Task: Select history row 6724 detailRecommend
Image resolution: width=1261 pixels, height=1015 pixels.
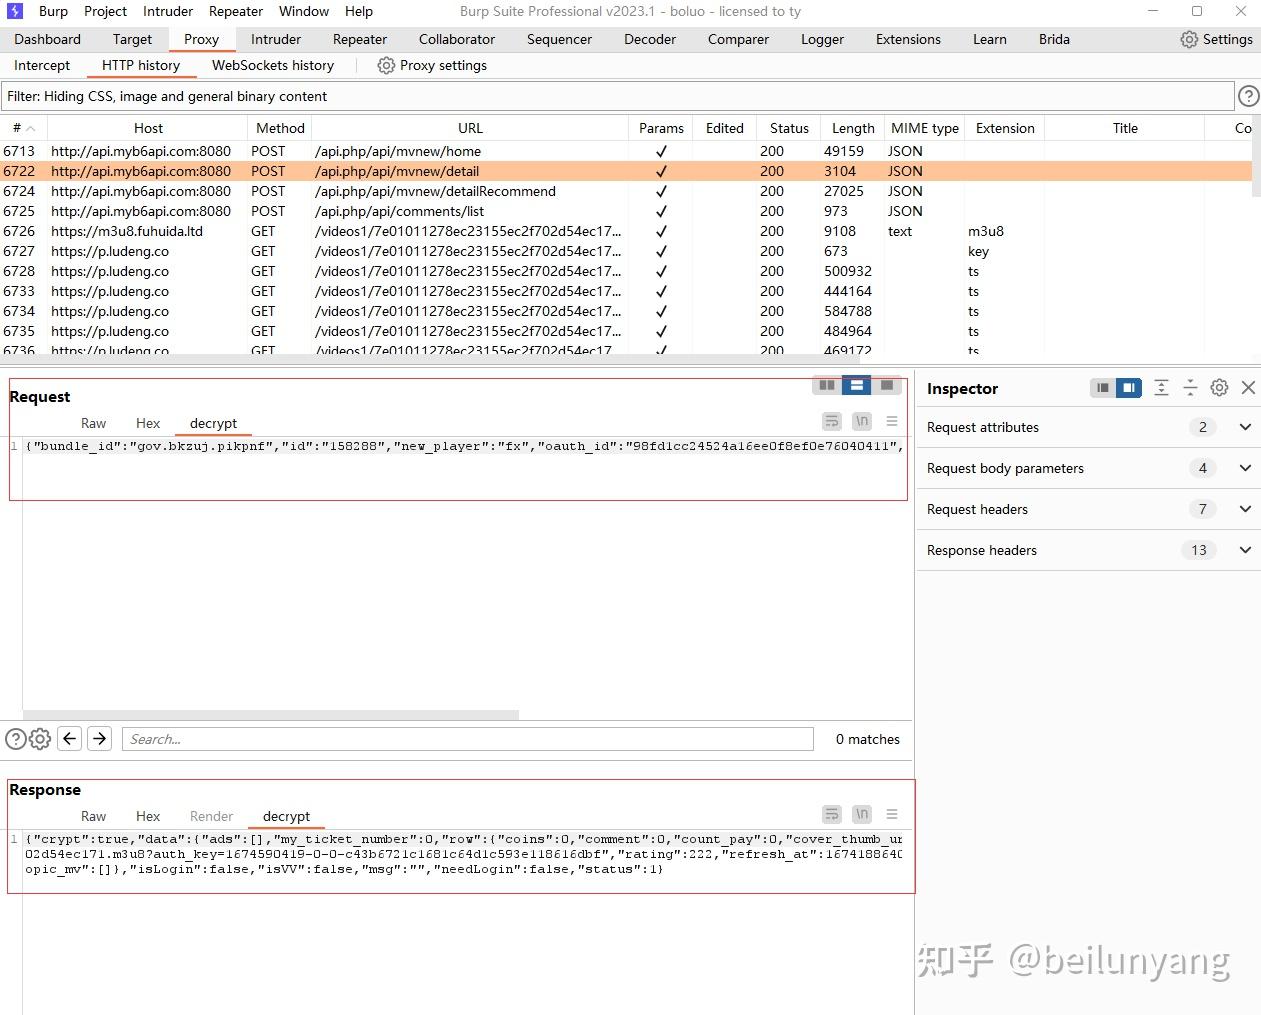Action: [x=626, y=191]
